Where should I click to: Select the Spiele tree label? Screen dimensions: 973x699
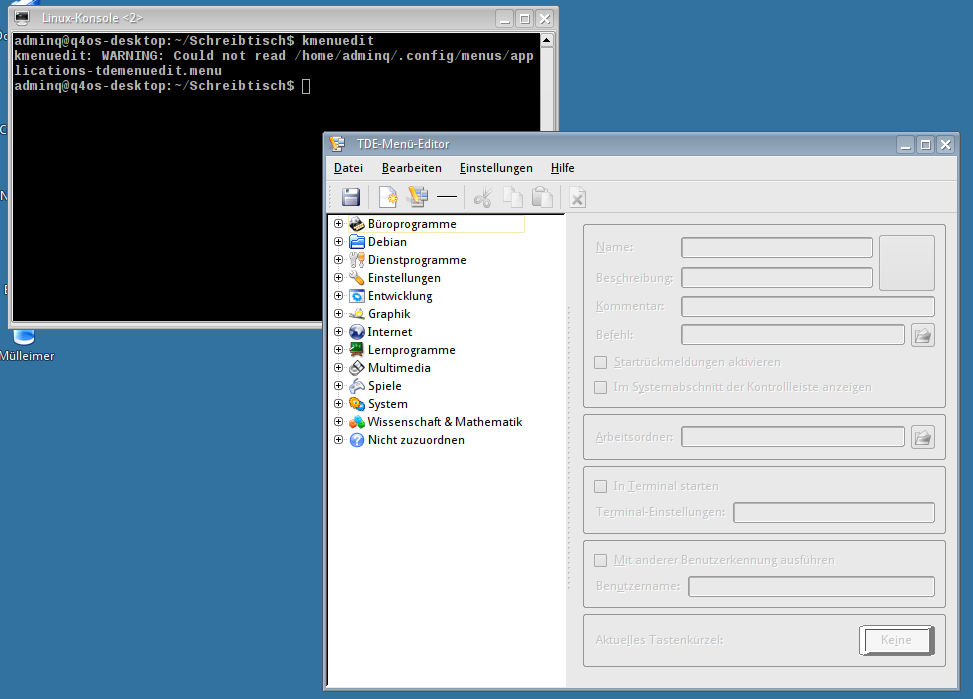[385, 386]
